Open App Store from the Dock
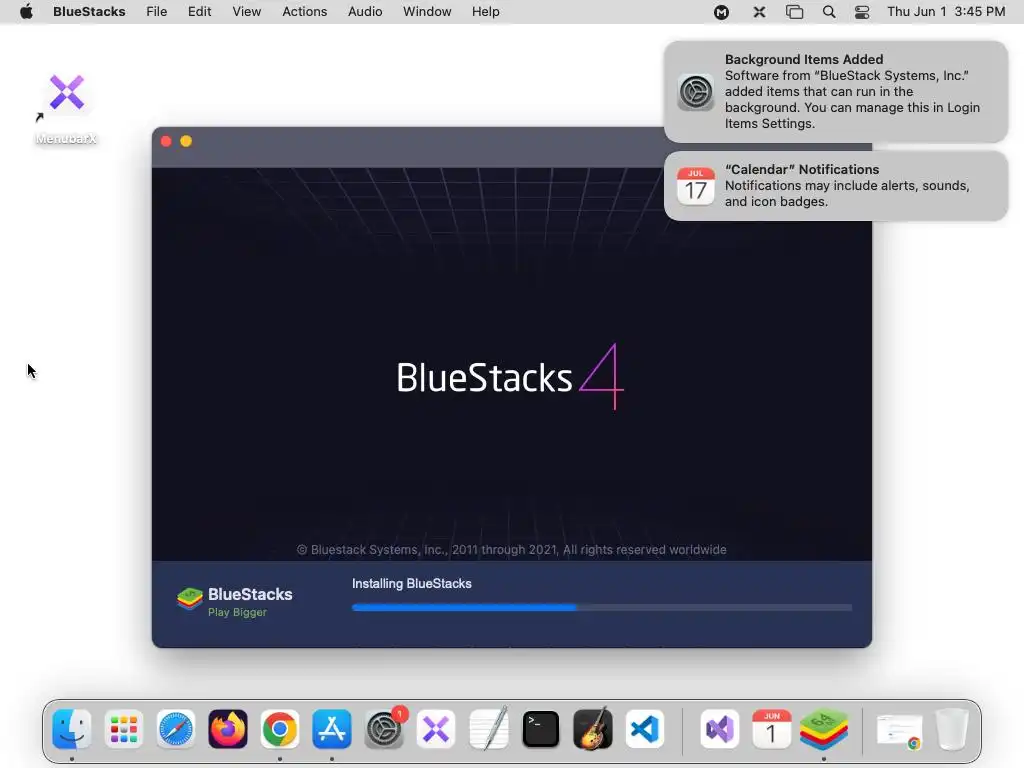The height and width of the screenshot is (768, 1024). [332, 729]
